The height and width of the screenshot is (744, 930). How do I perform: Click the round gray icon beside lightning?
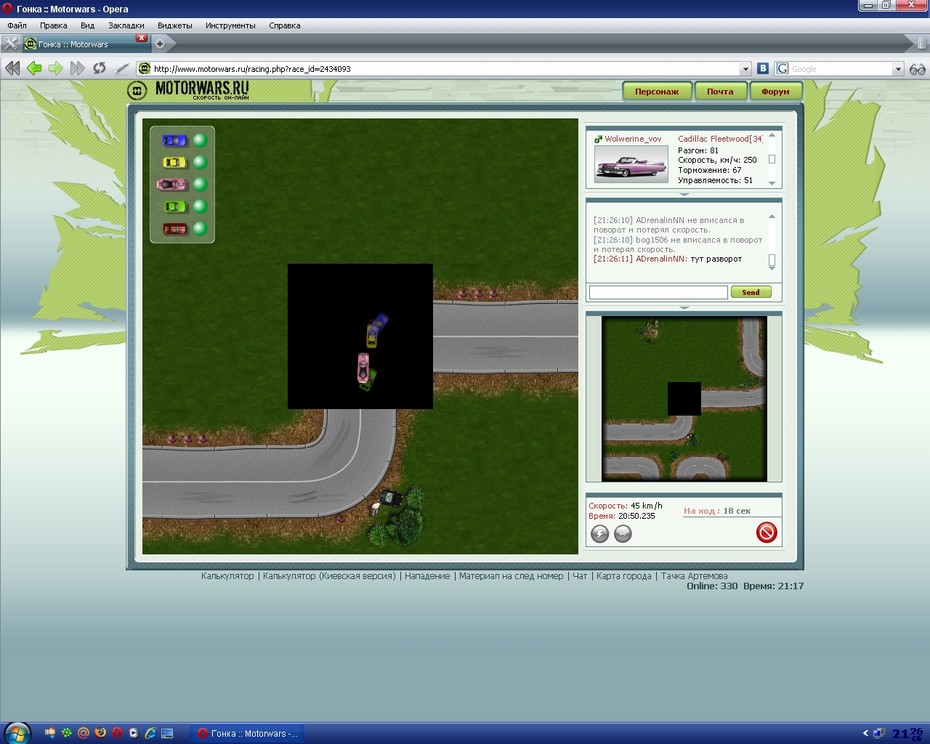point(622,534)
